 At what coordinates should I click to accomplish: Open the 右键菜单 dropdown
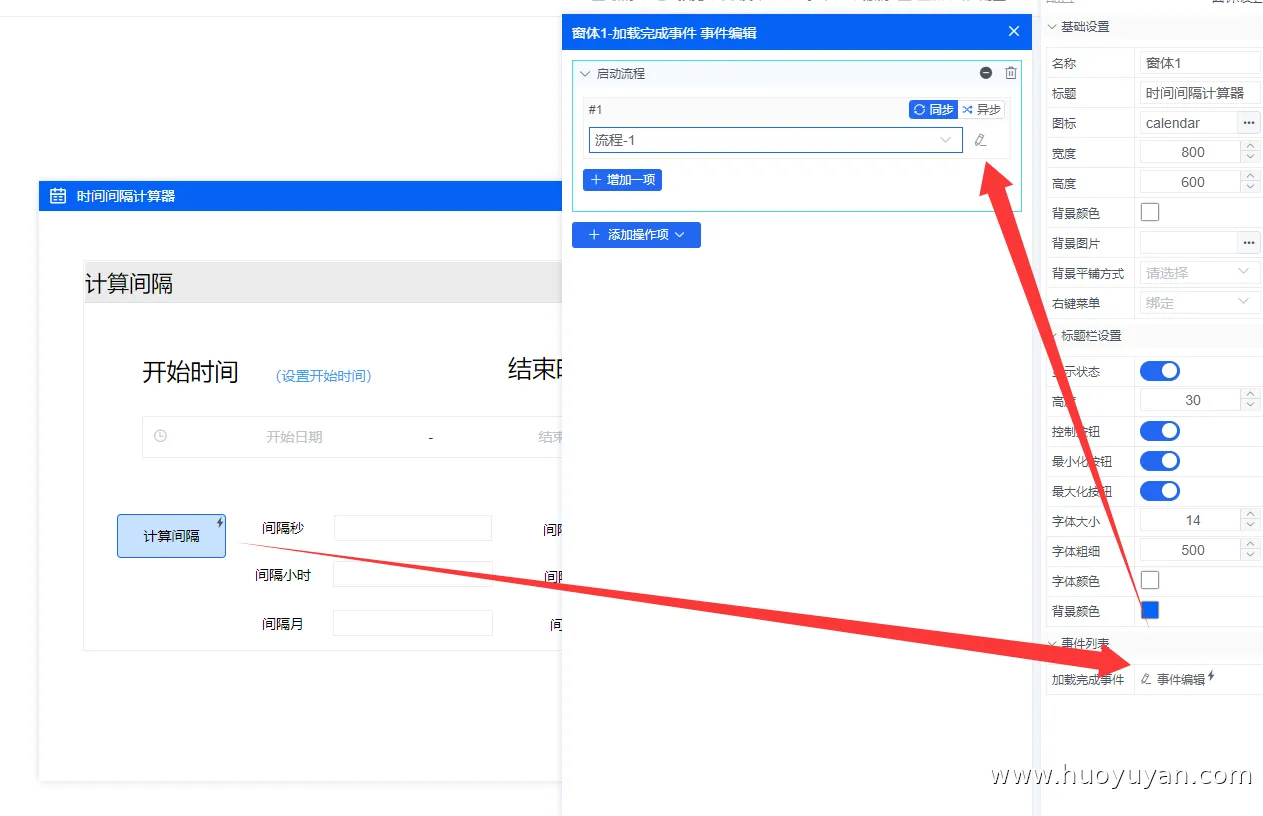[x=1200, y=303]
